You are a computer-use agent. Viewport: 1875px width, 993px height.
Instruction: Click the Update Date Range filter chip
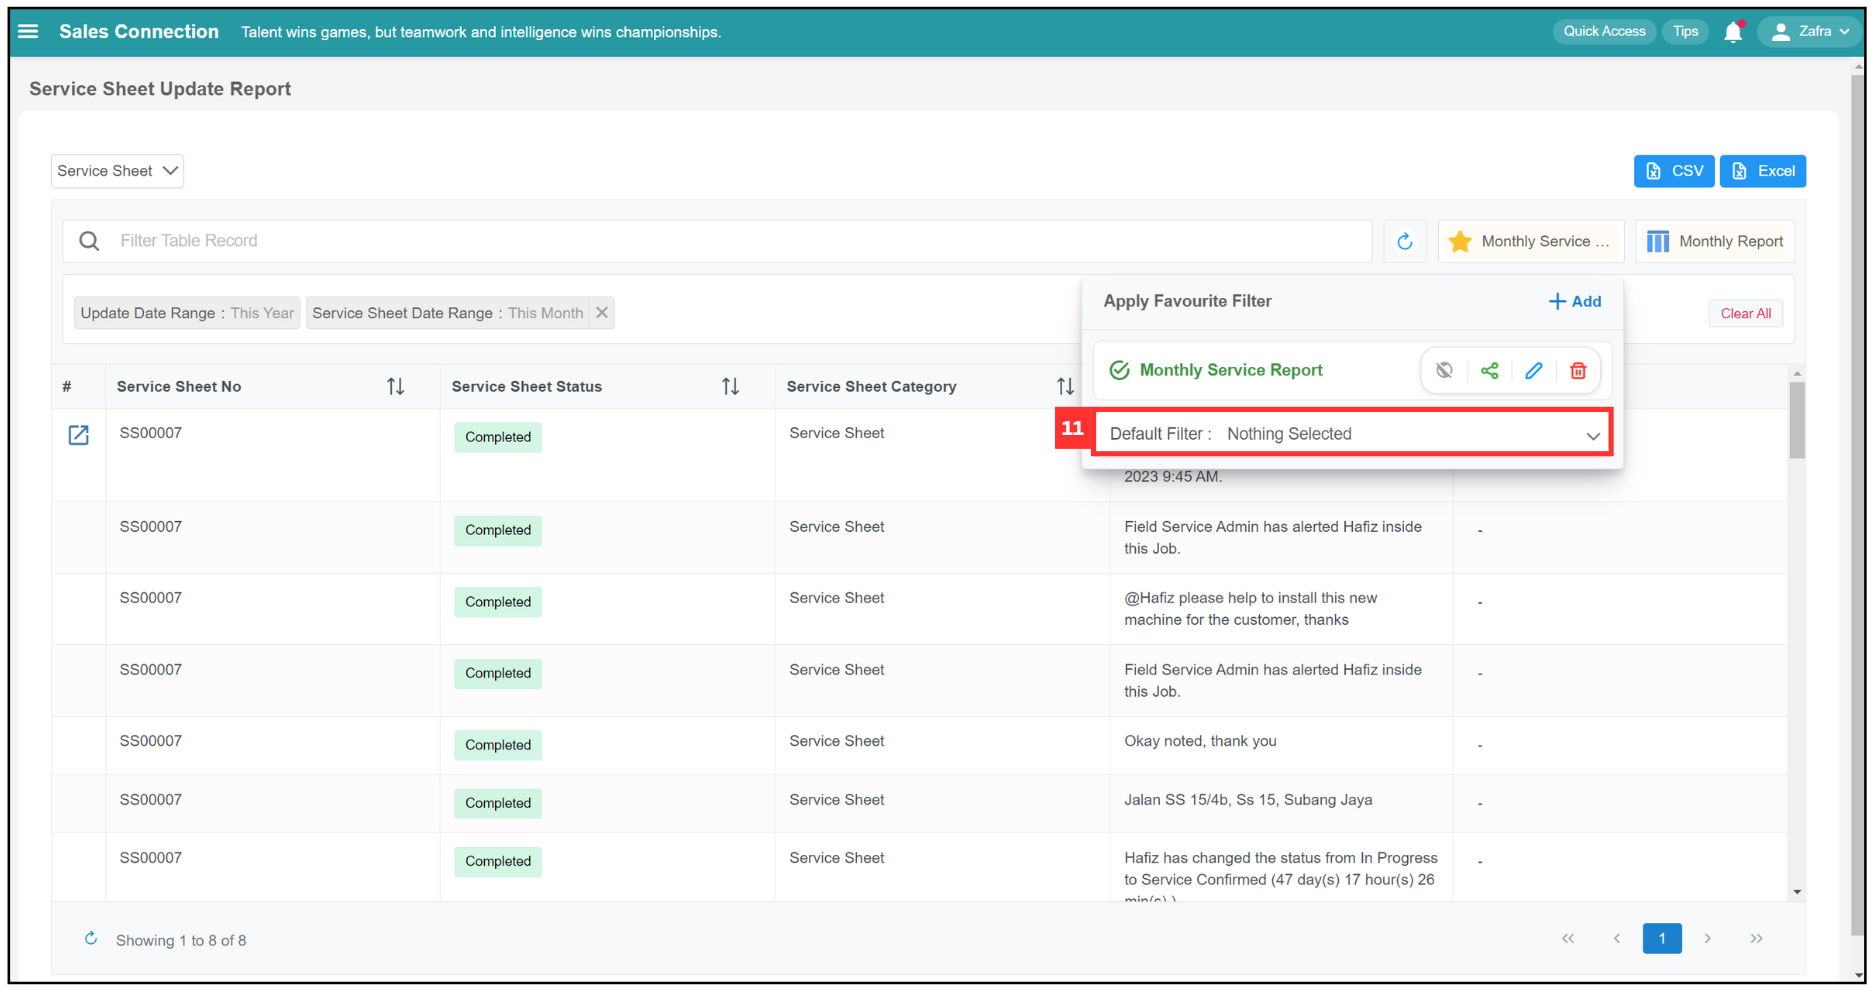click(187, 313)
